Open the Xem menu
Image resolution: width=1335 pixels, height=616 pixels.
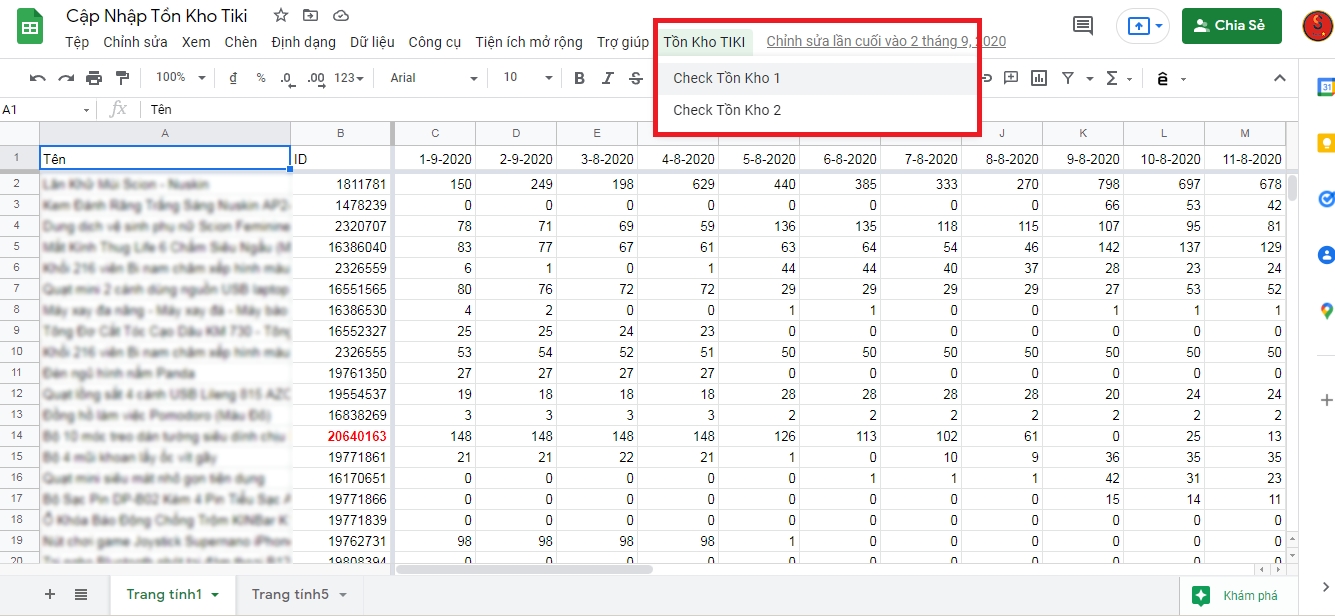(196, 42)
